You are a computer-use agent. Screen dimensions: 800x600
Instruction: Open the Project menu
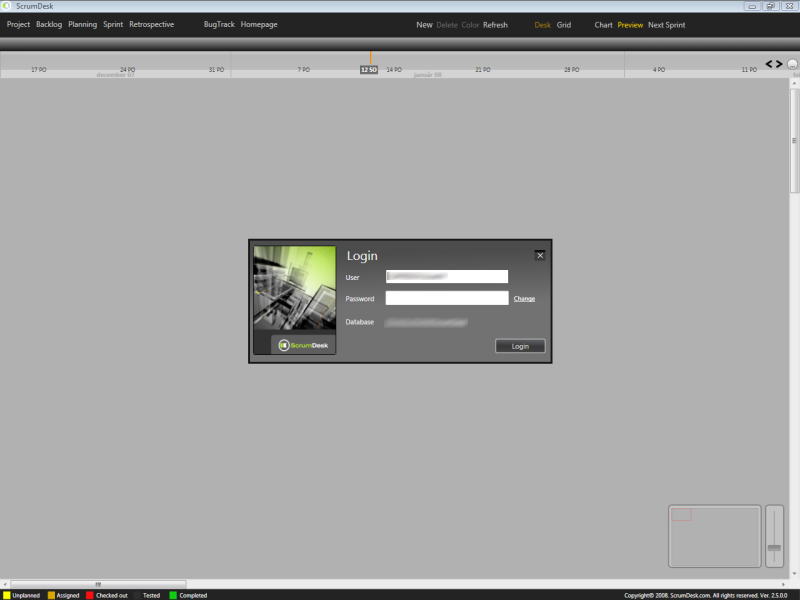pos(18,24)
